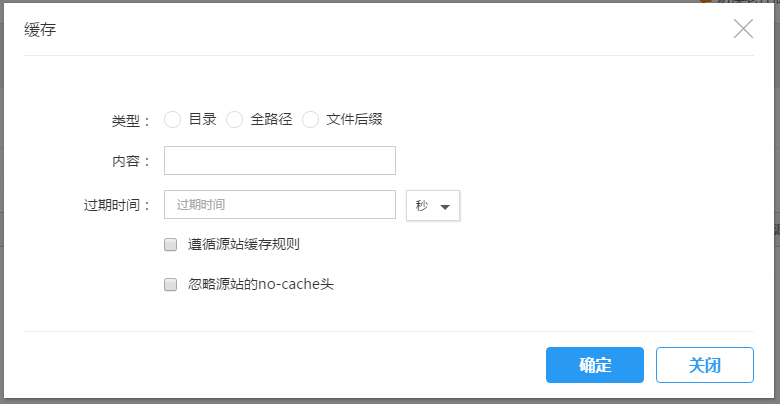
Task: Focus the 内容 text input field
Action: (x=280, y=161)
